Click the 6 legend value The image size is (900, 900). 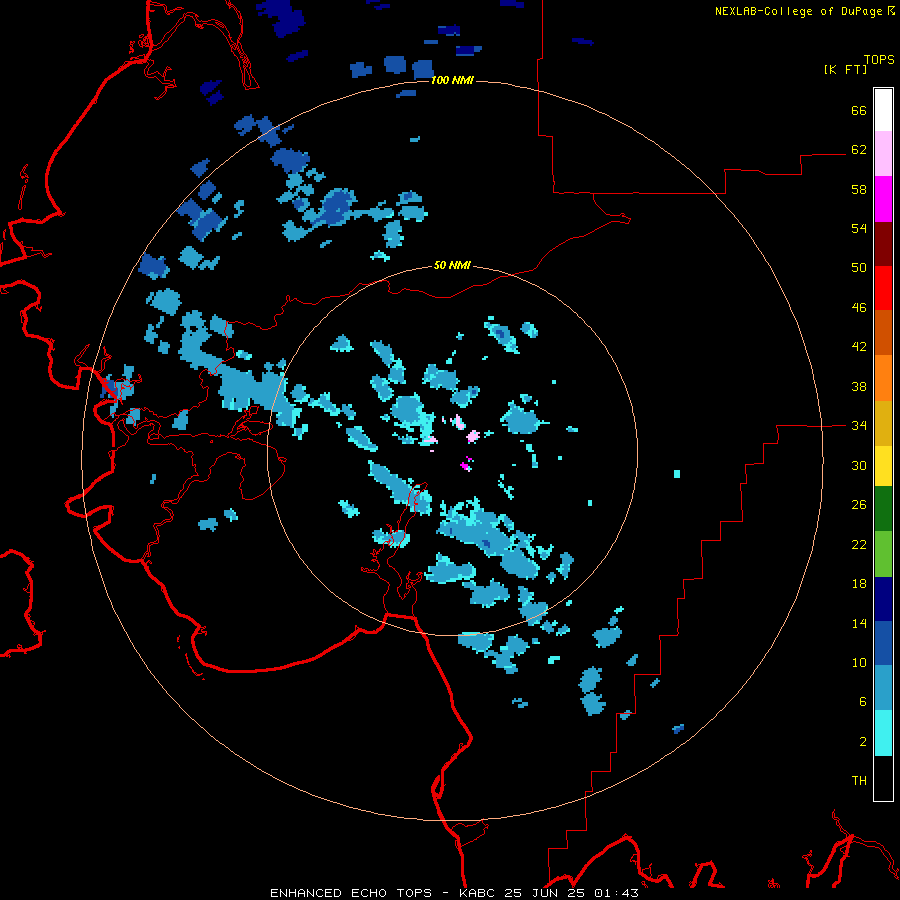[x=862, y=701]
